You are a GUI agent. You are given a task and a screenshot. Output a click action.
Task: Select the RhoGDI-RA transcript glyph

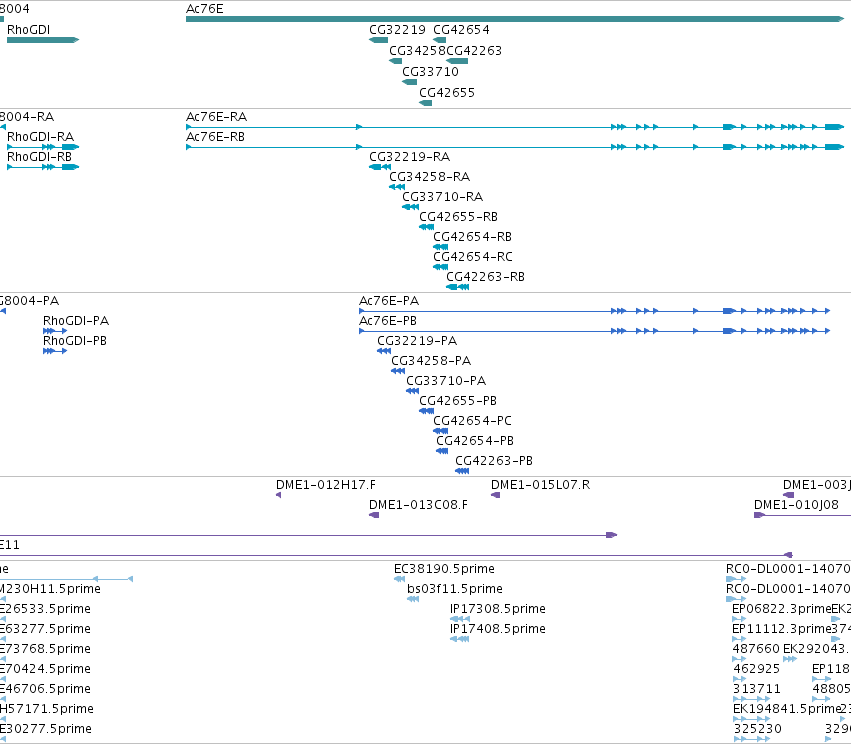(43, 147)
